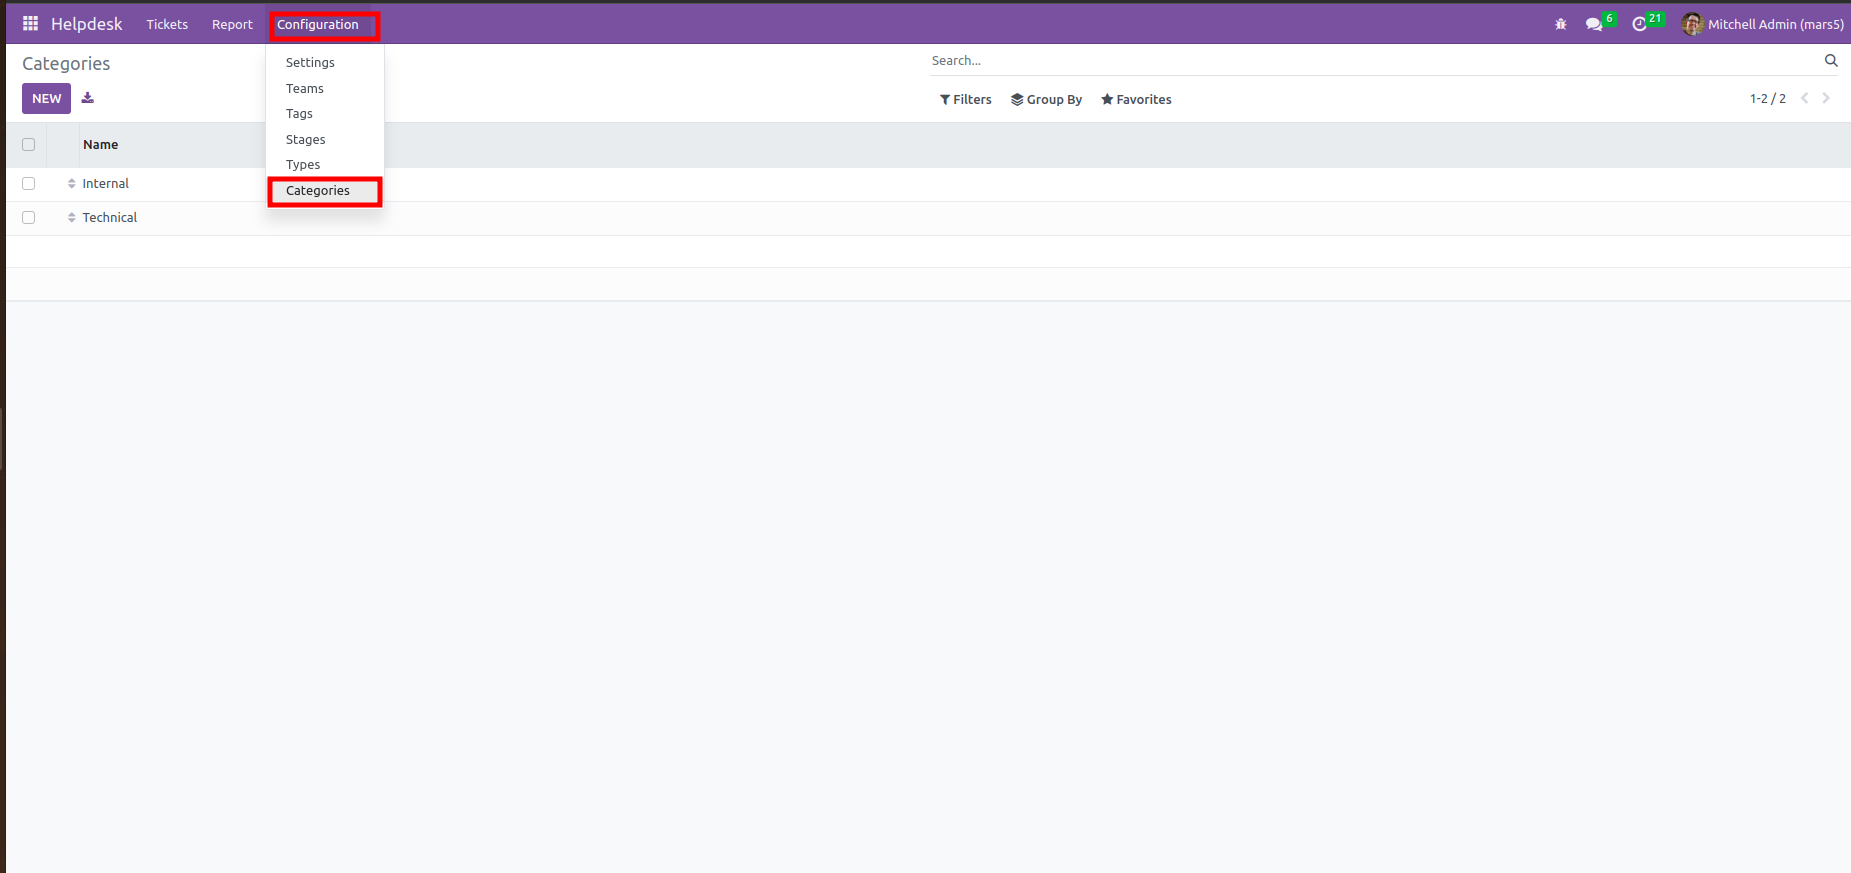The height and width of the screenshot is (873, 1851).
Task: Open the activities clock icon
Action: [x=1639, y=24]
